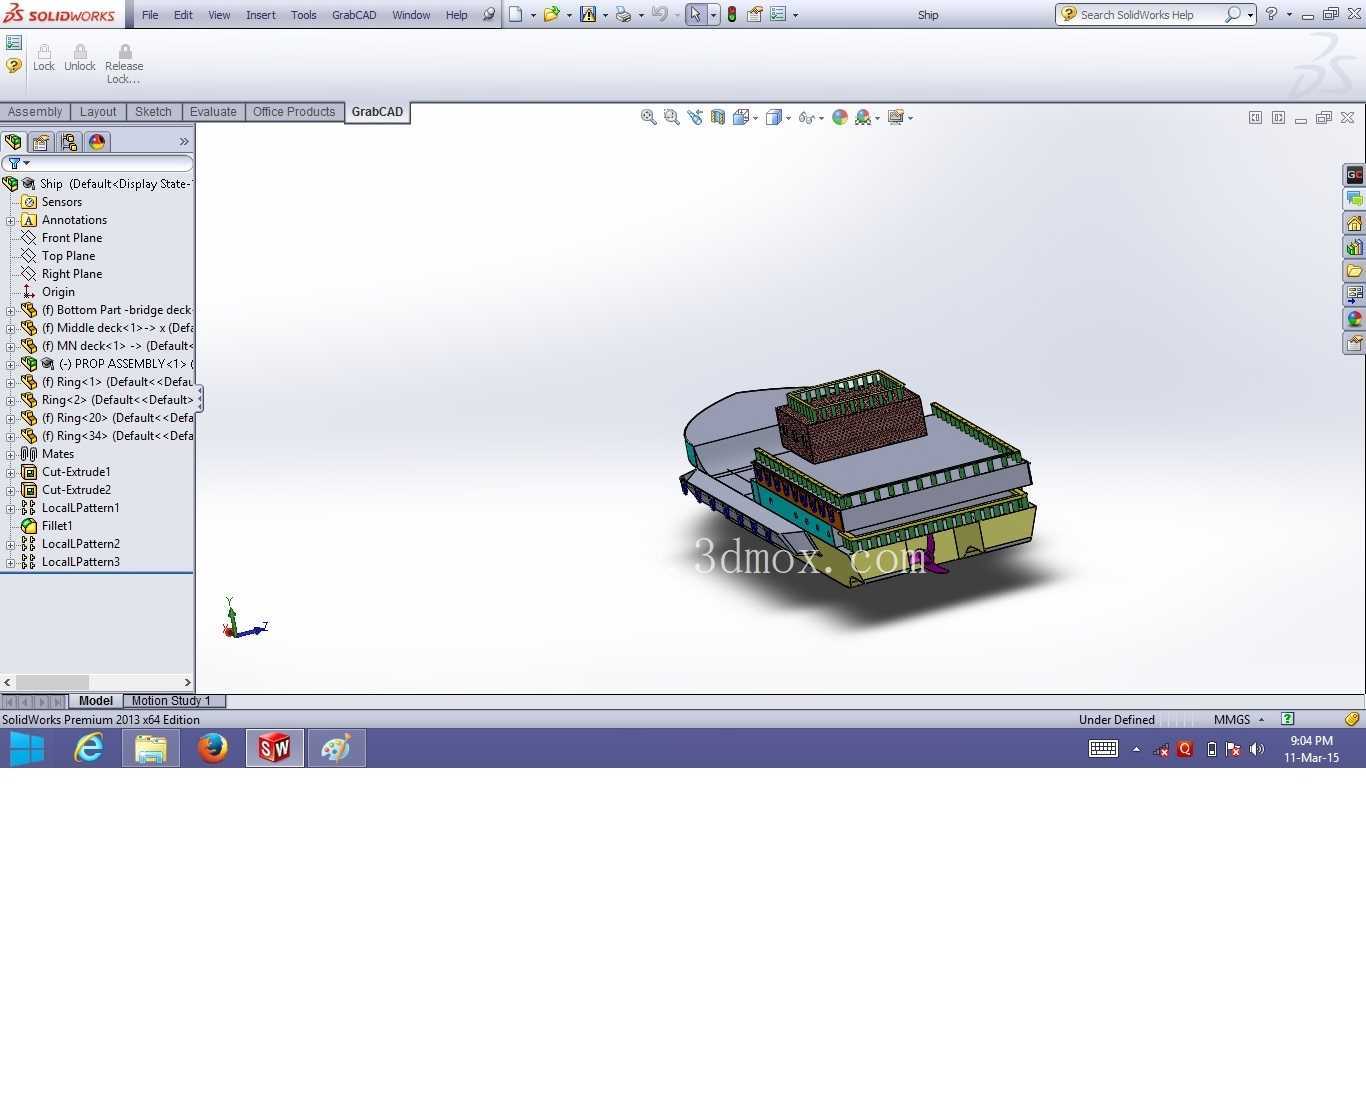Expand the PROP ASSEMBLY<1> node
Image resolution: width=1366 pixels, height=1116 pixels.
[x=10, y=364]
